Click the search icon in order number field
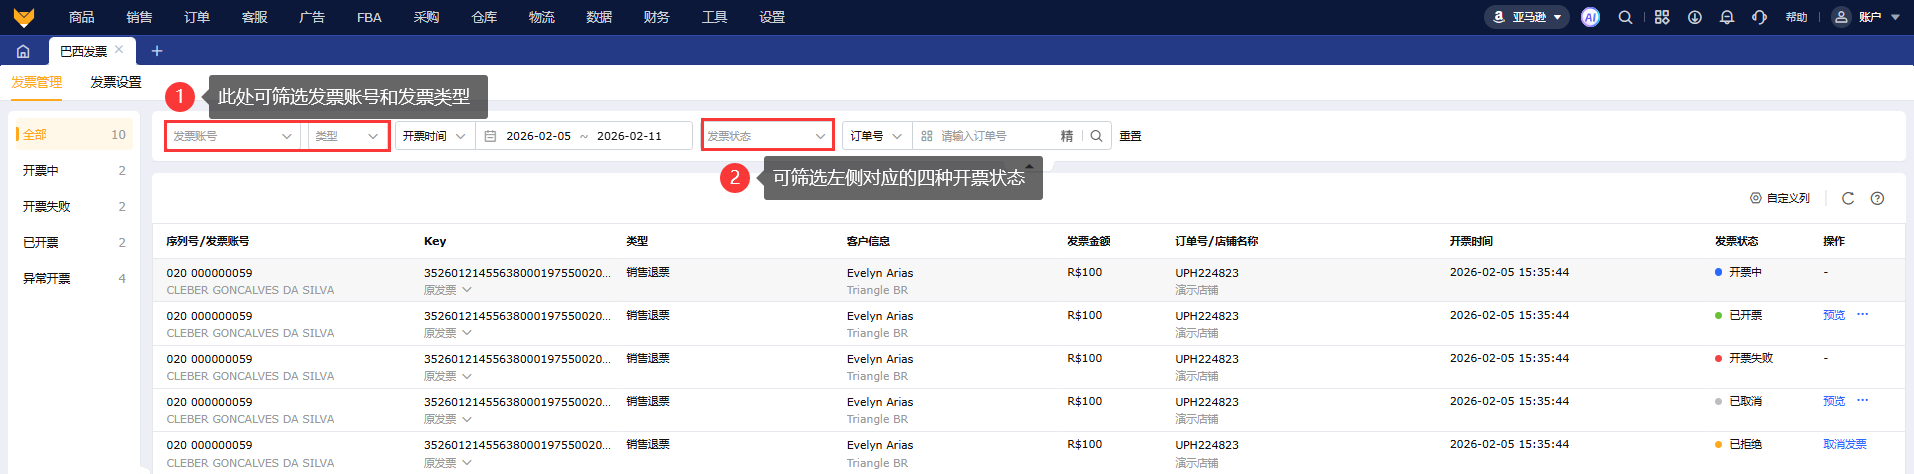1914x474 pixels. (1096, 136)
